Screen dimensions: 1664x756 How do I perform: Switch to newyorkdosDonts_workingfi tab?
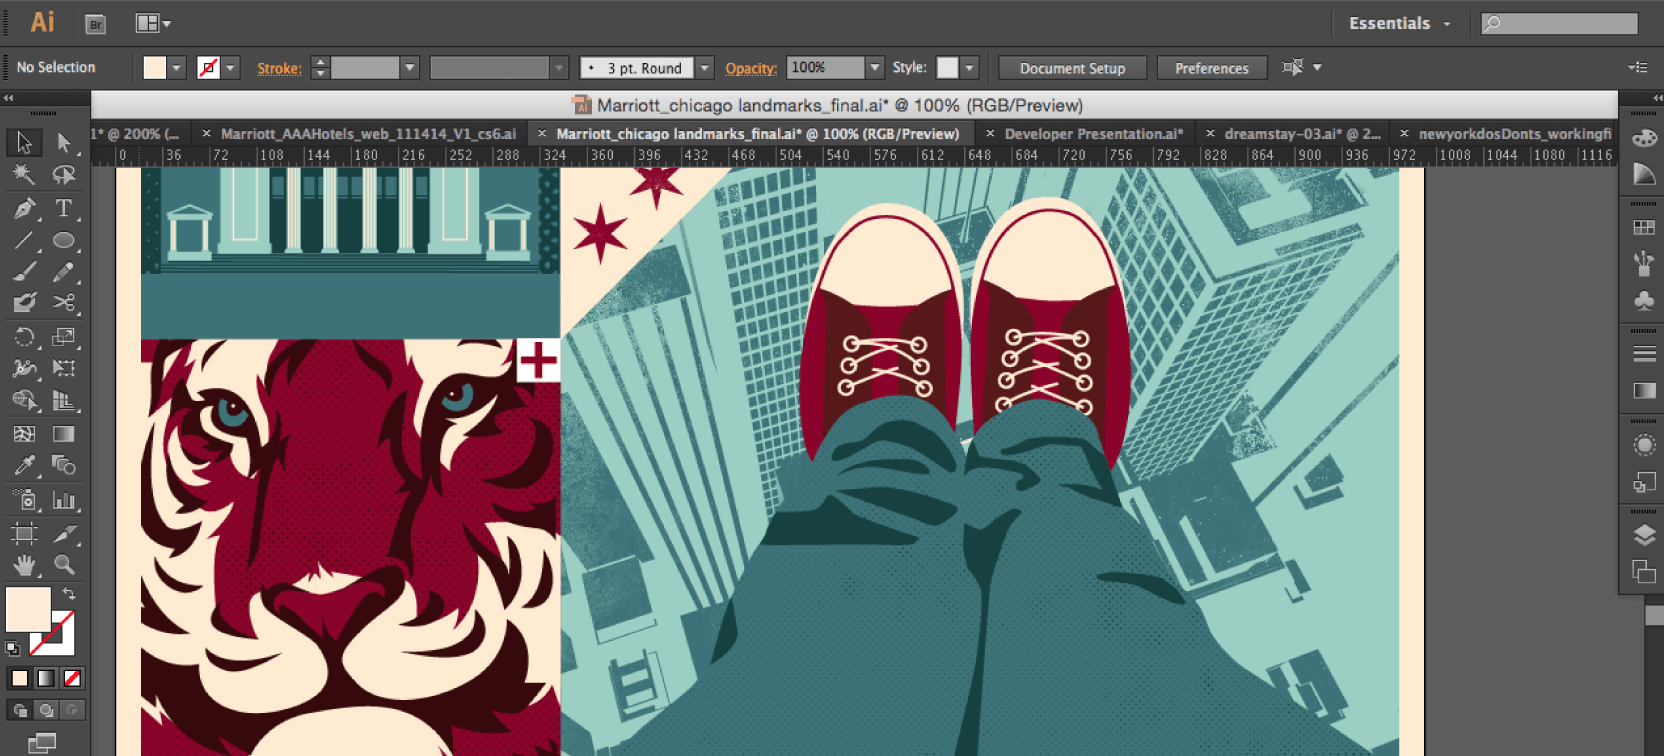coord(1515,134)
